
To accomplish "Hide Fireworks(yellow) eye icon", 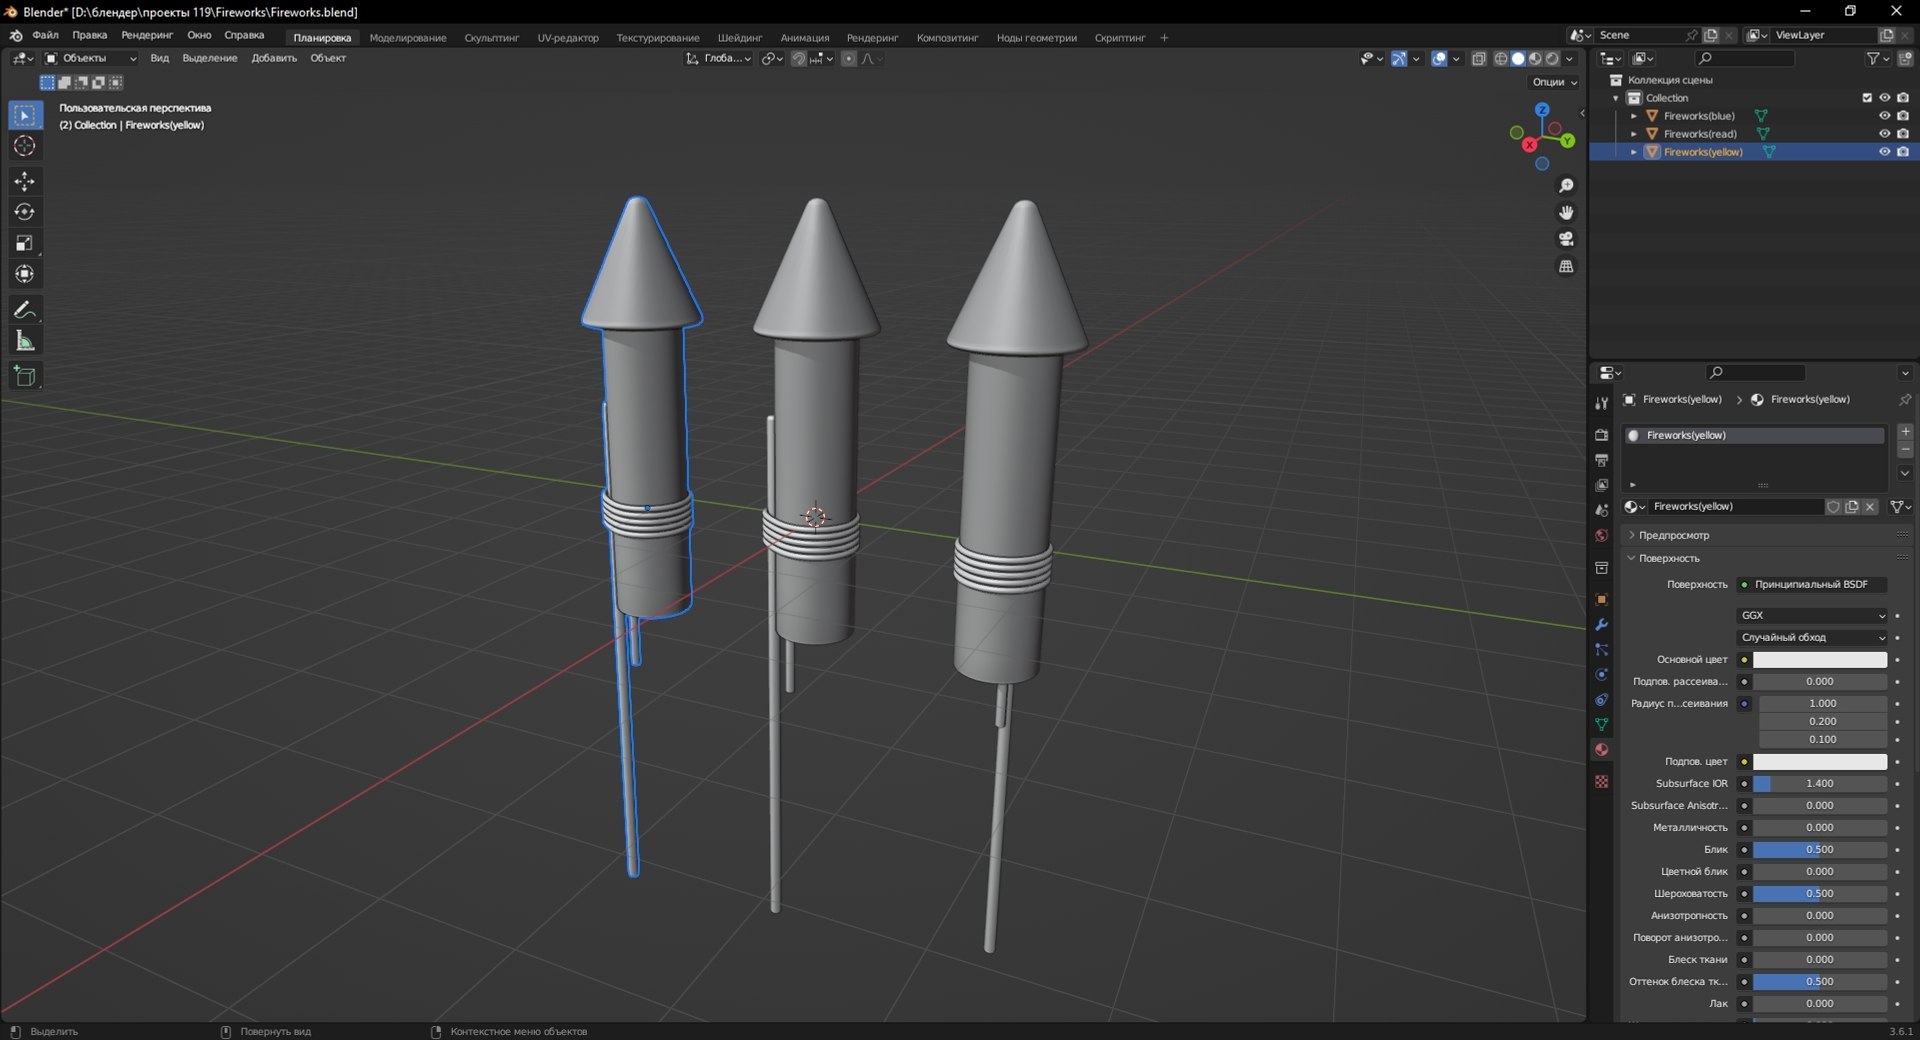I will (x=1884, y=152).
